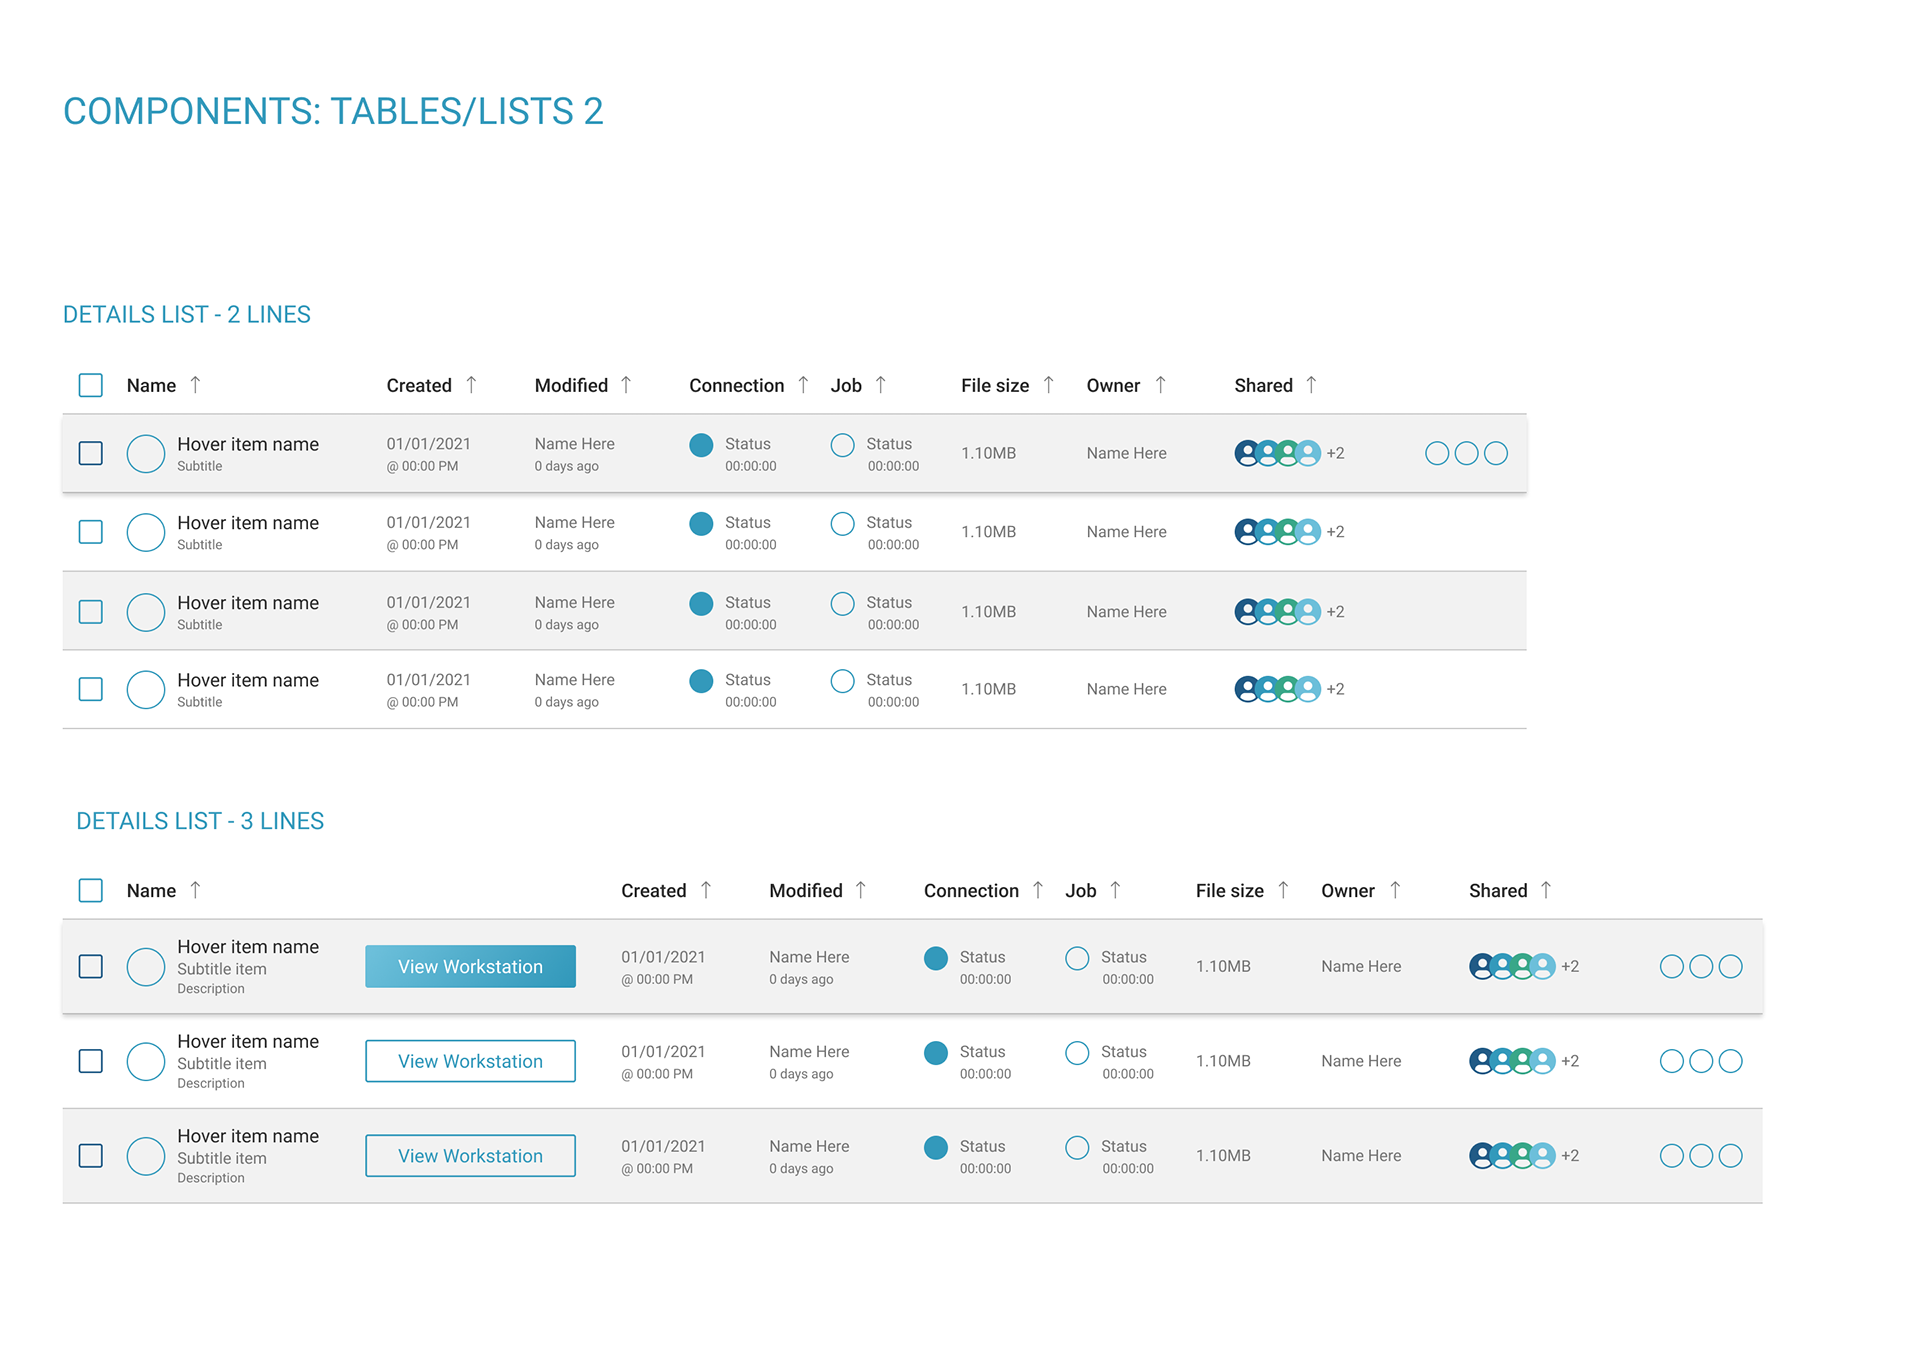Screen dimensions: 1920x1365
Task: Check the first row in 3 Lines list
Action: pos(91,966)
